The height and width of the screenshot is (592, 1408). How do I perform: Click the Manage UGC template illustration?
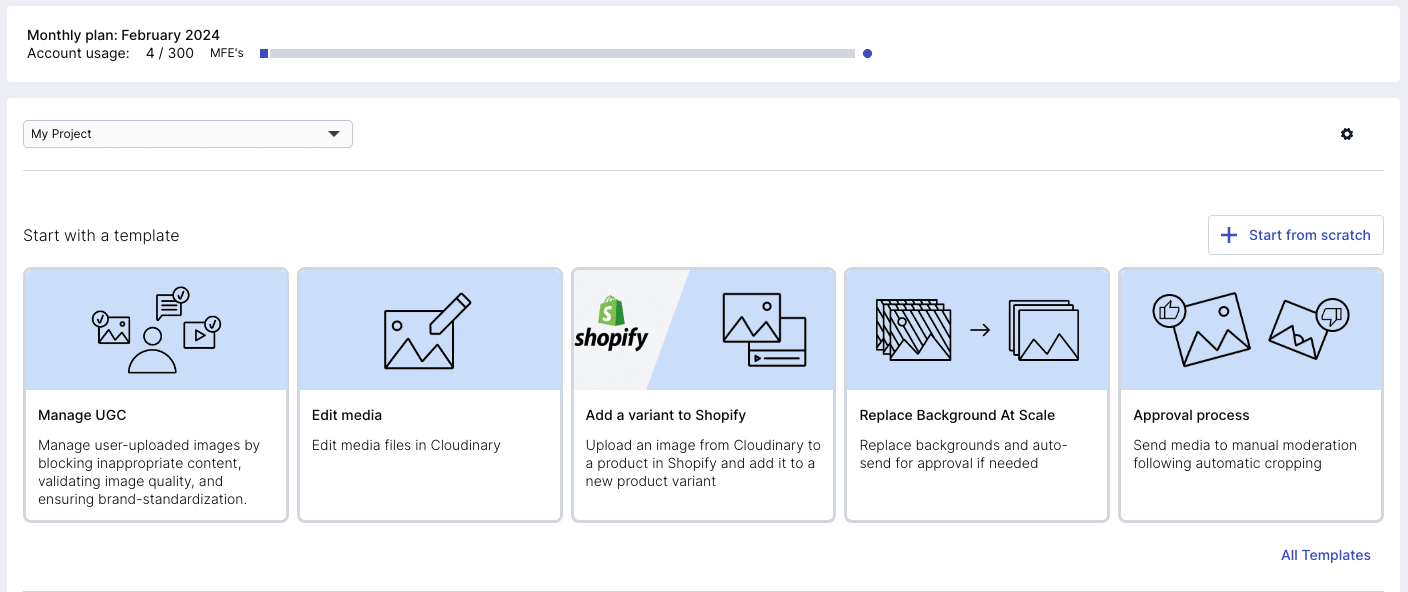click(156, 330)
